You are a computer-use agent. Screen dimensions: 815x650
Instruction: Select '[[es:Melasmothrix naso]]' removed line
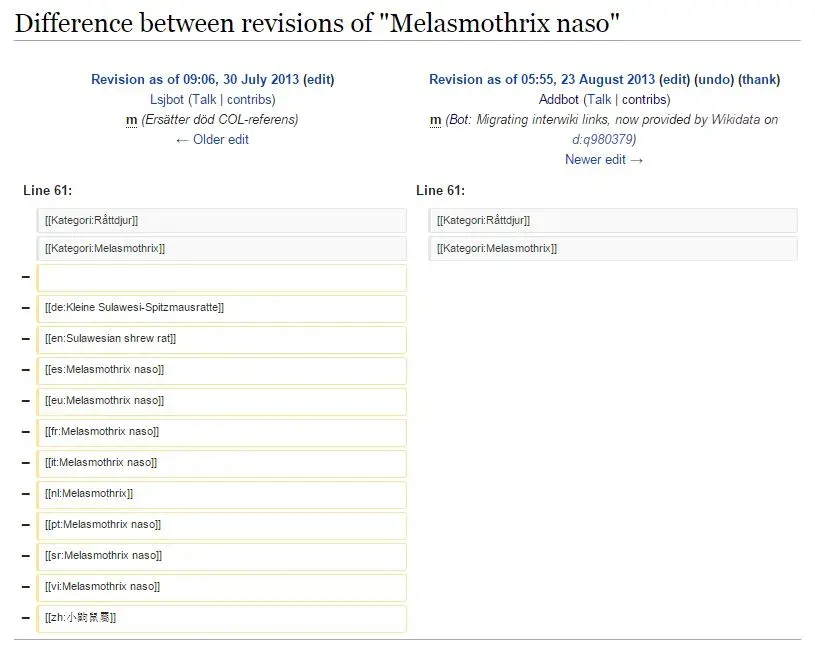pyautogui.click(x=222, y=370)
